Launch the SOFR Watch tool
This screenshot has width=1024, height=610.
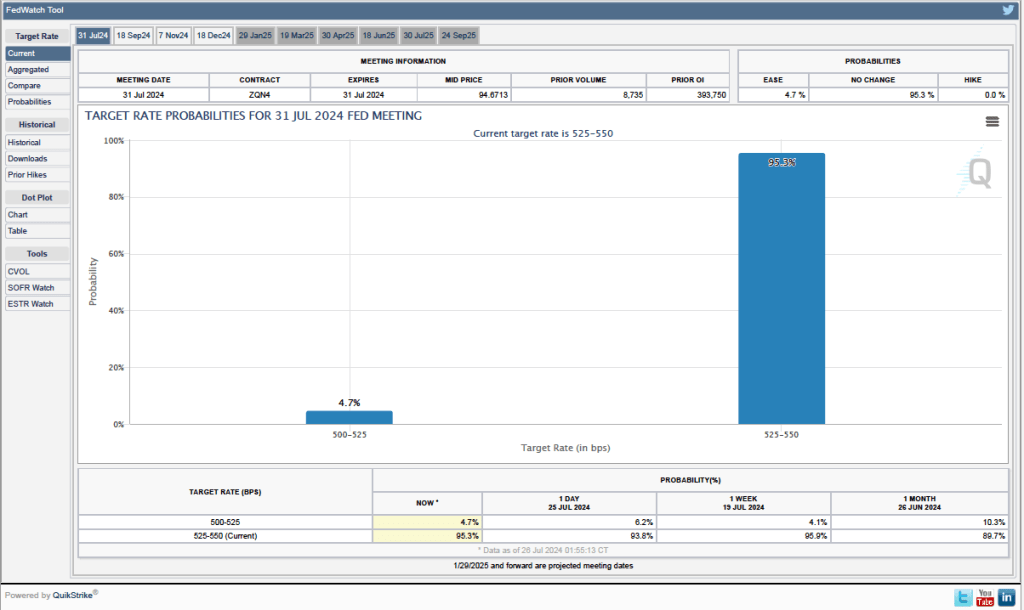30,287
